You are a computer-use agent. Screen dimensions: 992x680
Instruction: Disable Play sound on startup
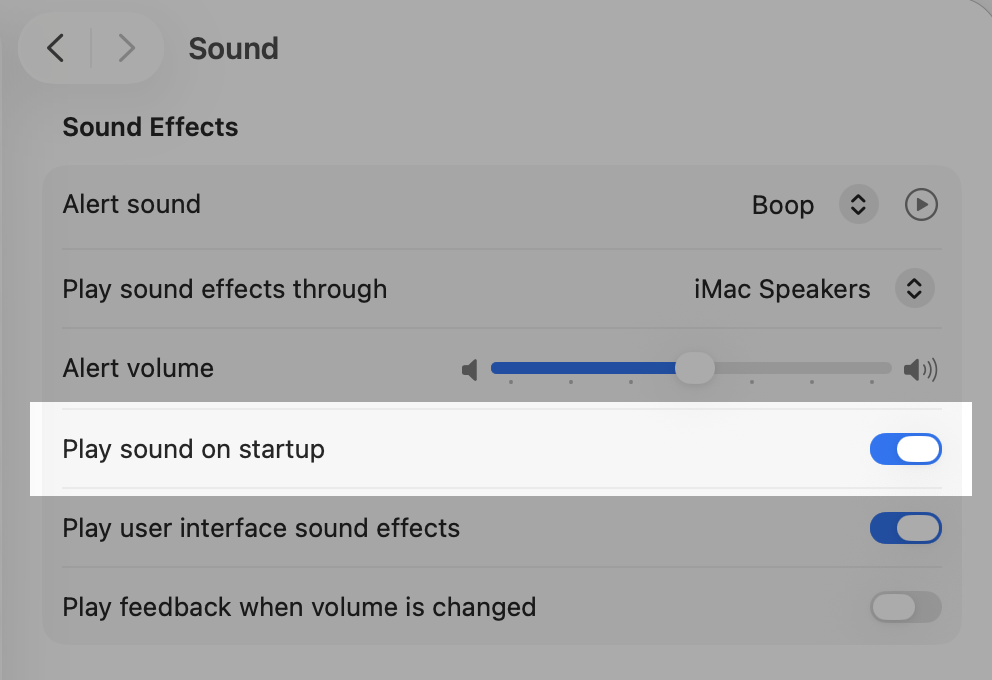pos(905,449)
